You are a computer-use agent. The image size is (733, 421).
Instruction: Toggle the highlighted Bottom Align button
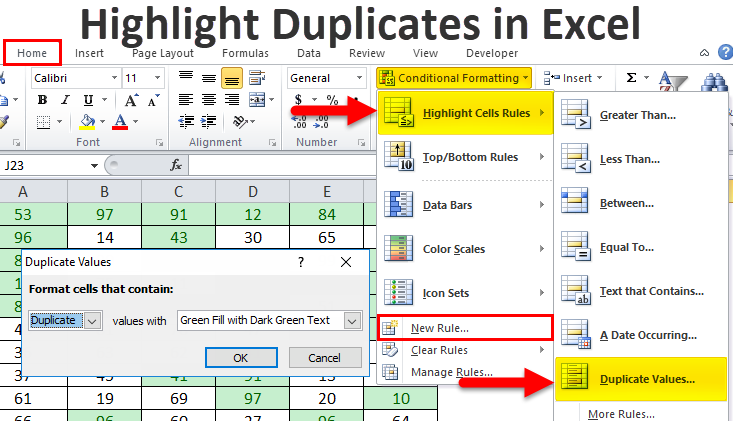[232, 78]
